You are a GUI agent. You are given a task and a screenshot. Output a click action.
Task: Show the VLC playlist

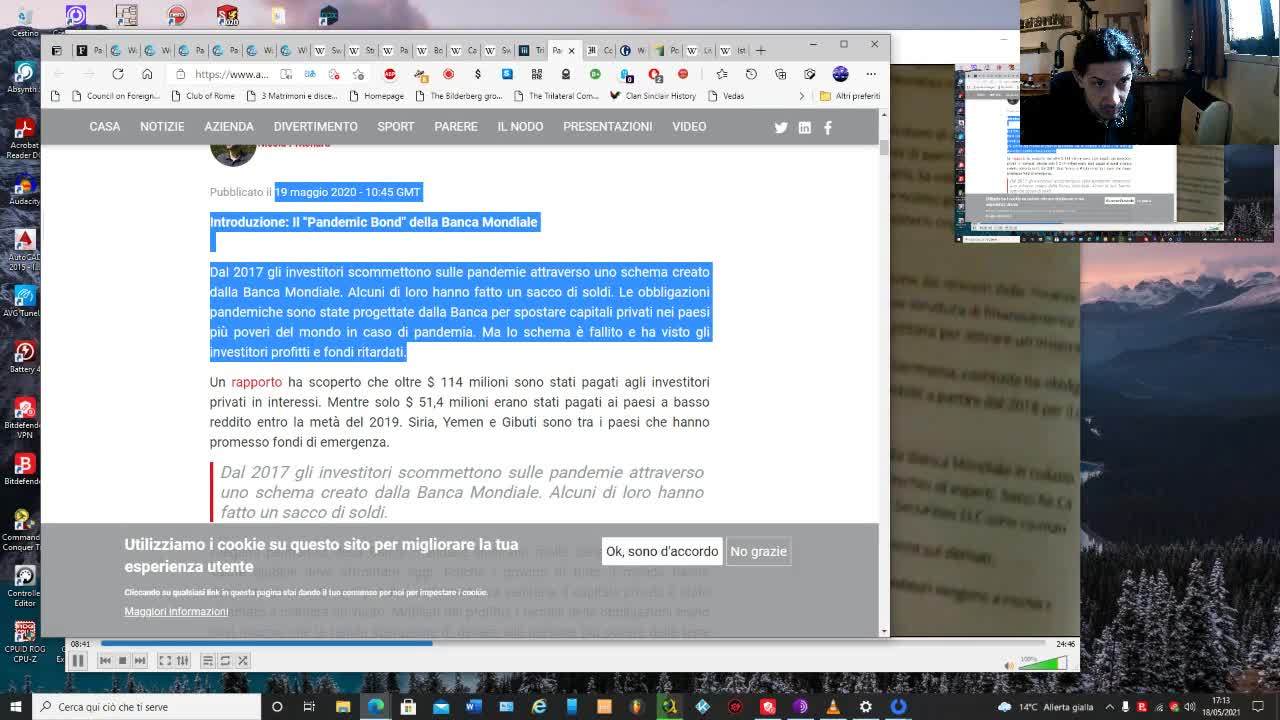(x=207, y=660)
